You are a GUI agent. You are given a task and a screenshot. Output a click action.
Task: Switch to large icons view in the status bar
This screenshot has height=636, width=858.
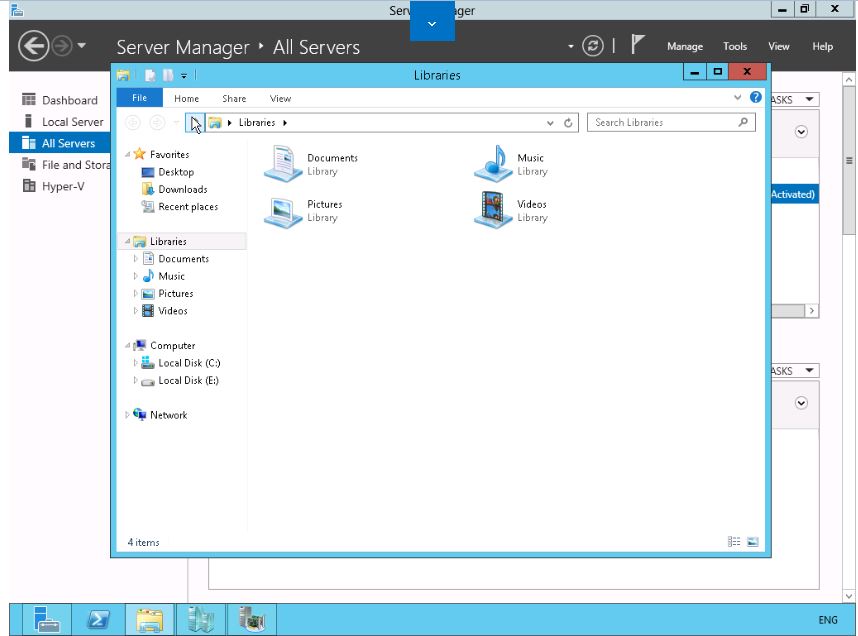coord(753,541)
